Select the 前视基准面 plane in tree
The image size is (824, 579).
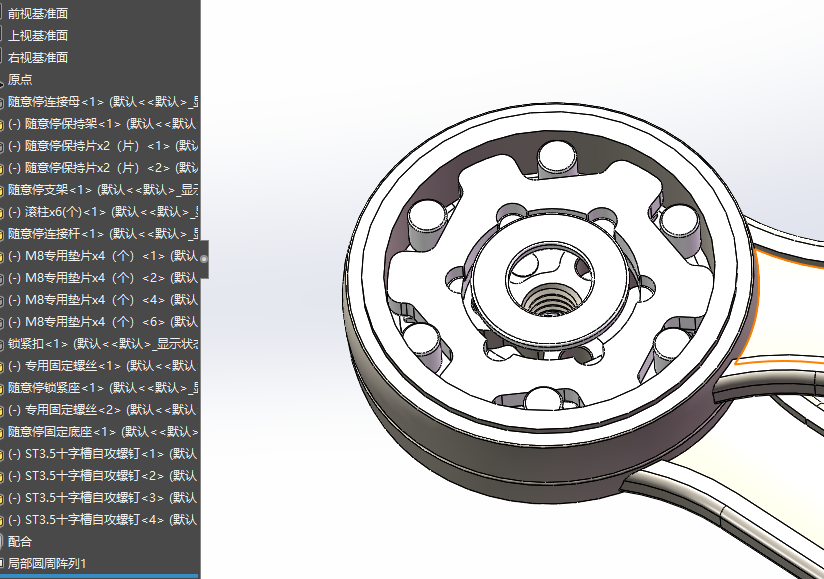[38, 14]
